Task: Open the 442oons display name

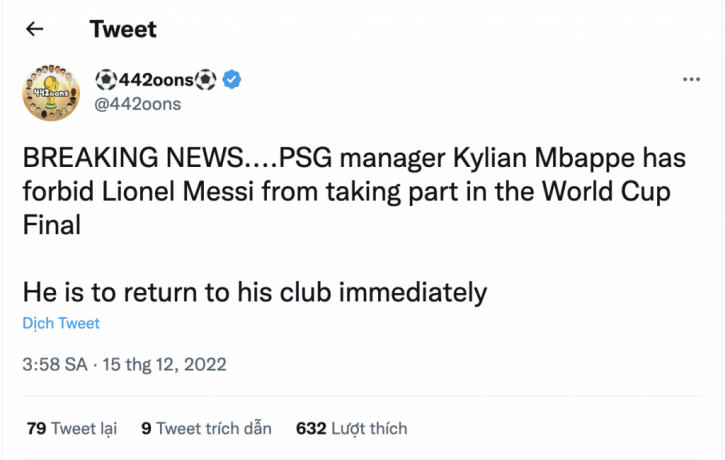Action: point(157,80)
